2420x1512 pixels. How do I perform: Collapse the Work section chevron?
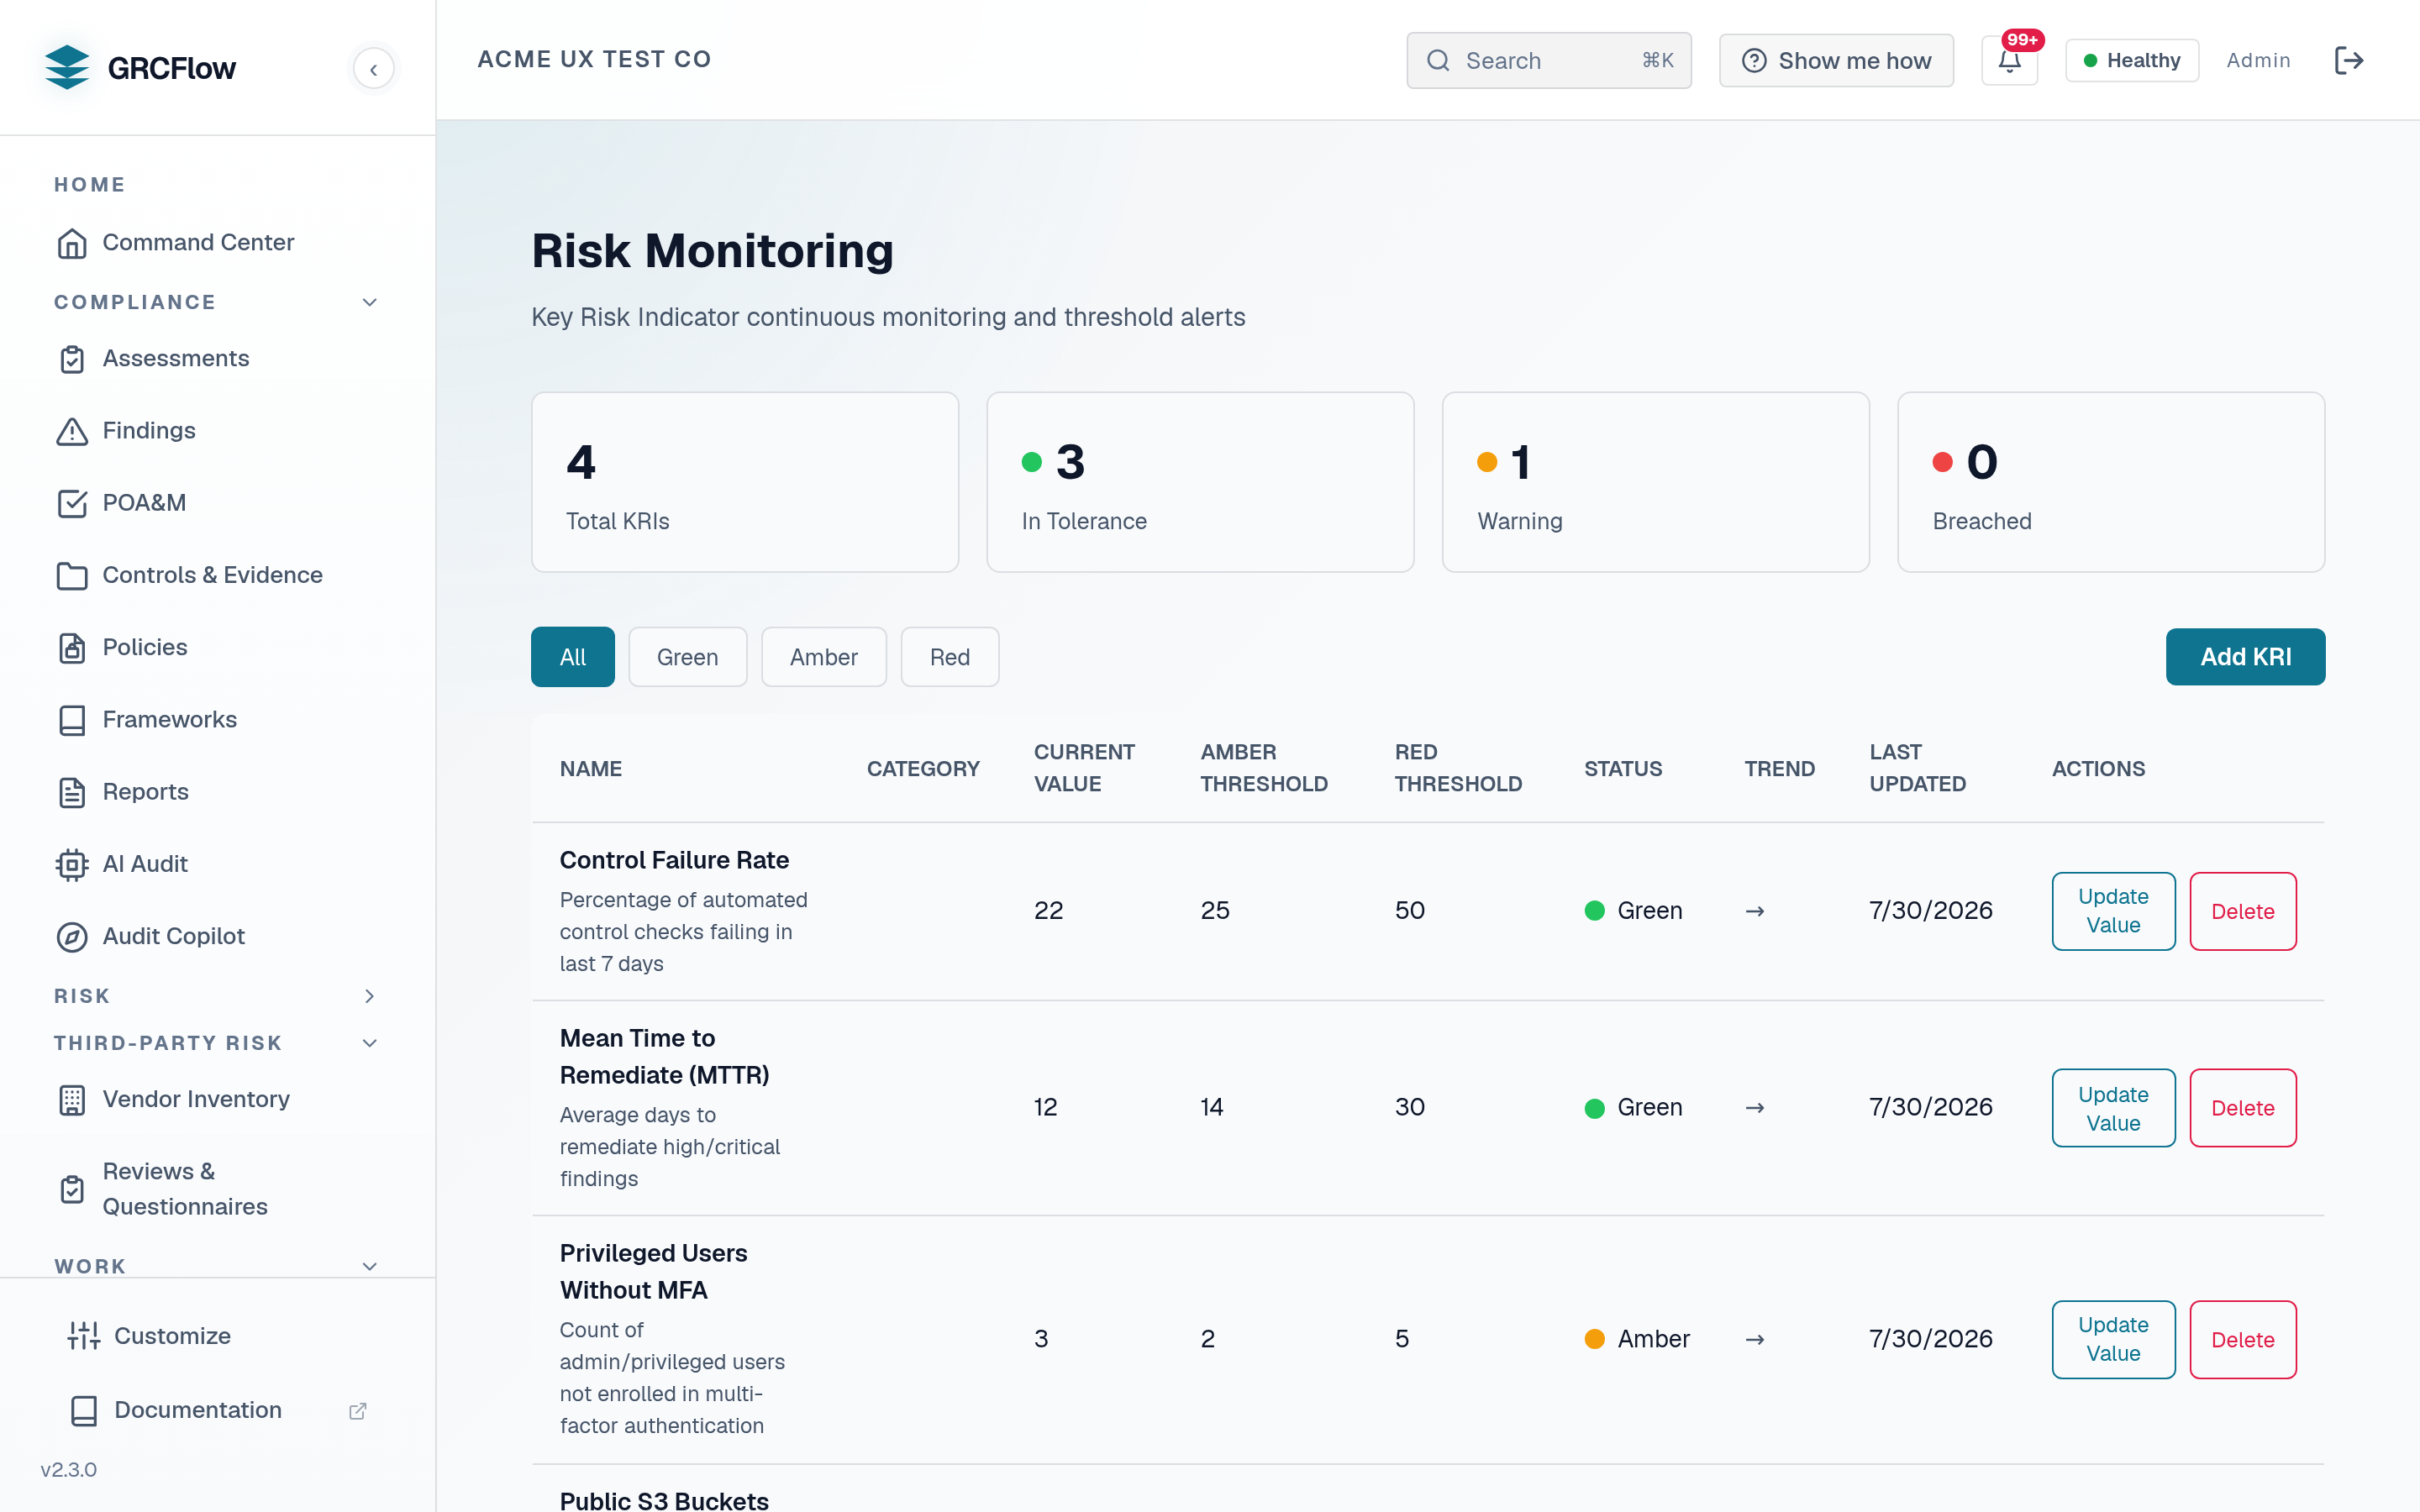pos(370,1266)
